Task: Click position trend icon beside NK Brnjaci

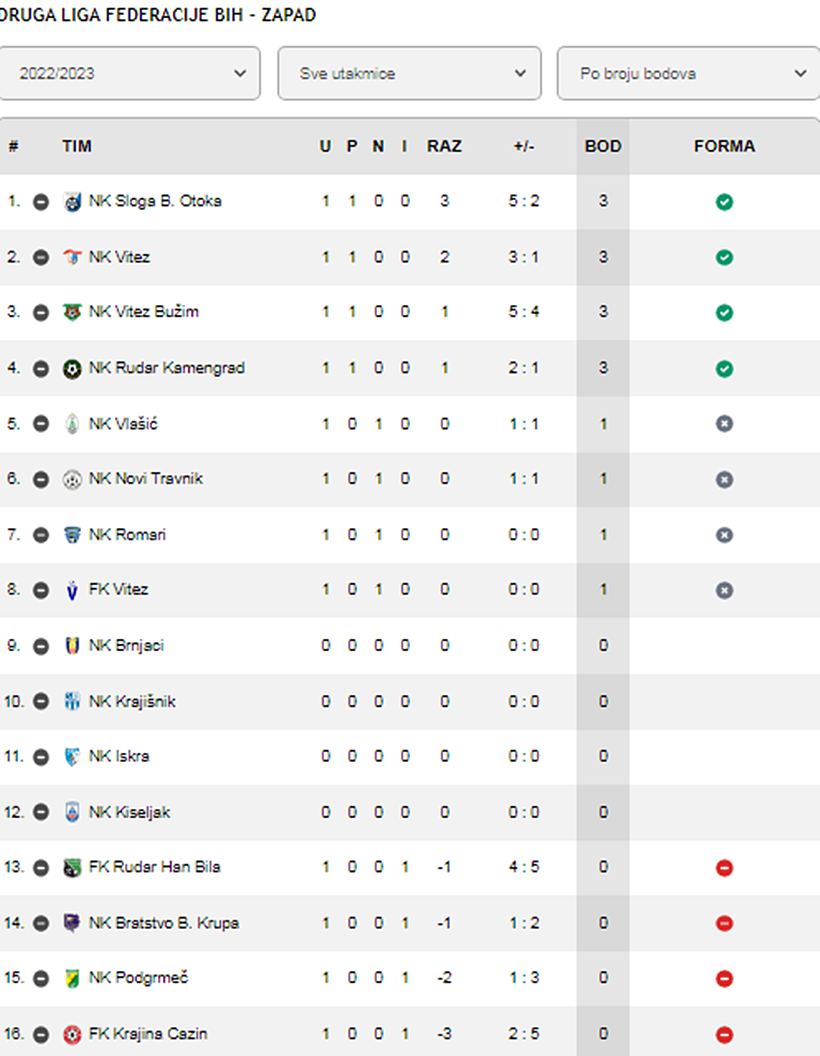Action: coord(41,646)
